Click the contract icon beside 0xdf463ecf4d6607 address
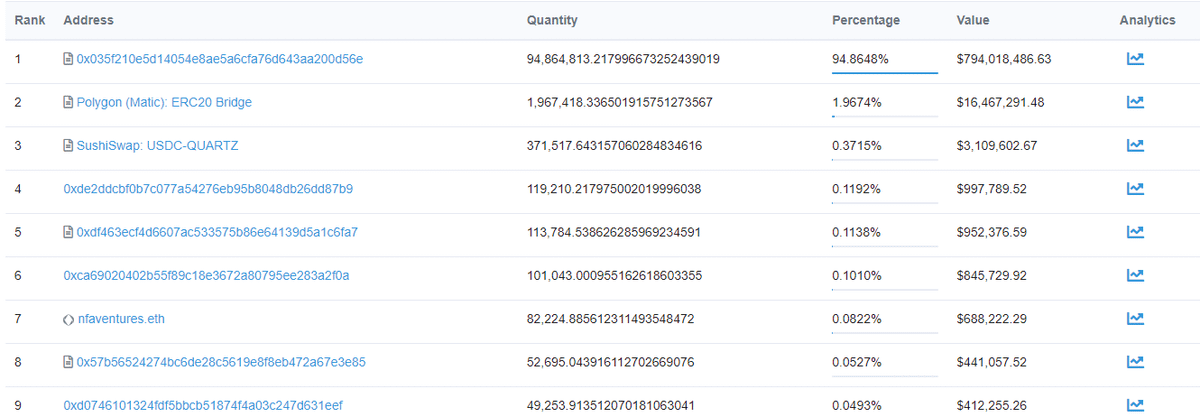This screenshot has height=418, width=1200. [x=68, y=232]
